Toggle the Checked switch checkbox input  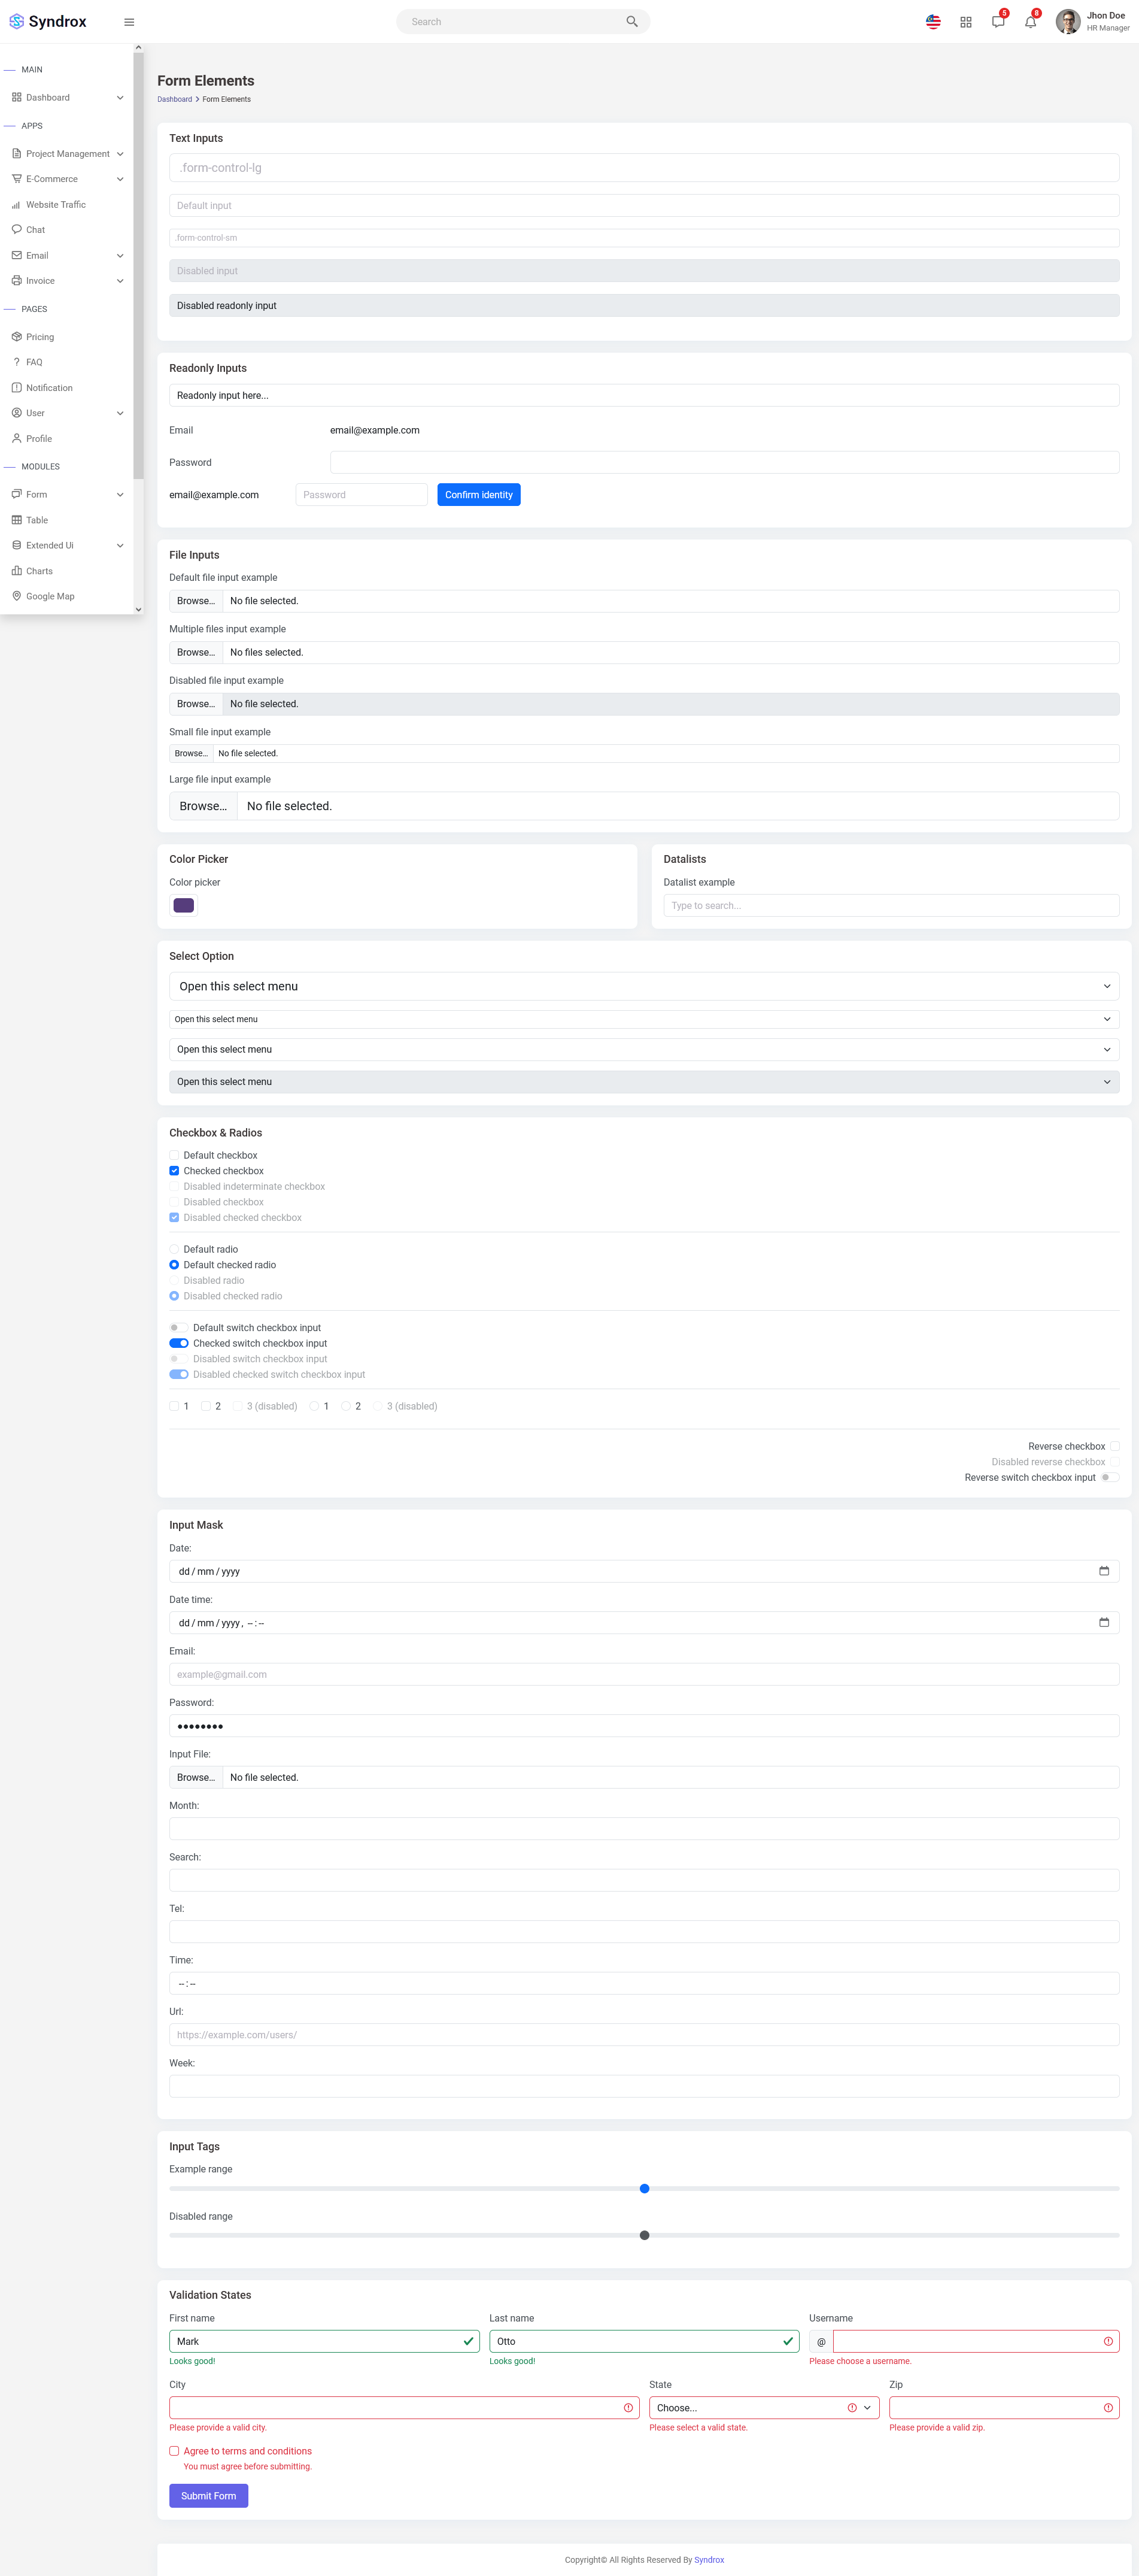point(179,1343)
